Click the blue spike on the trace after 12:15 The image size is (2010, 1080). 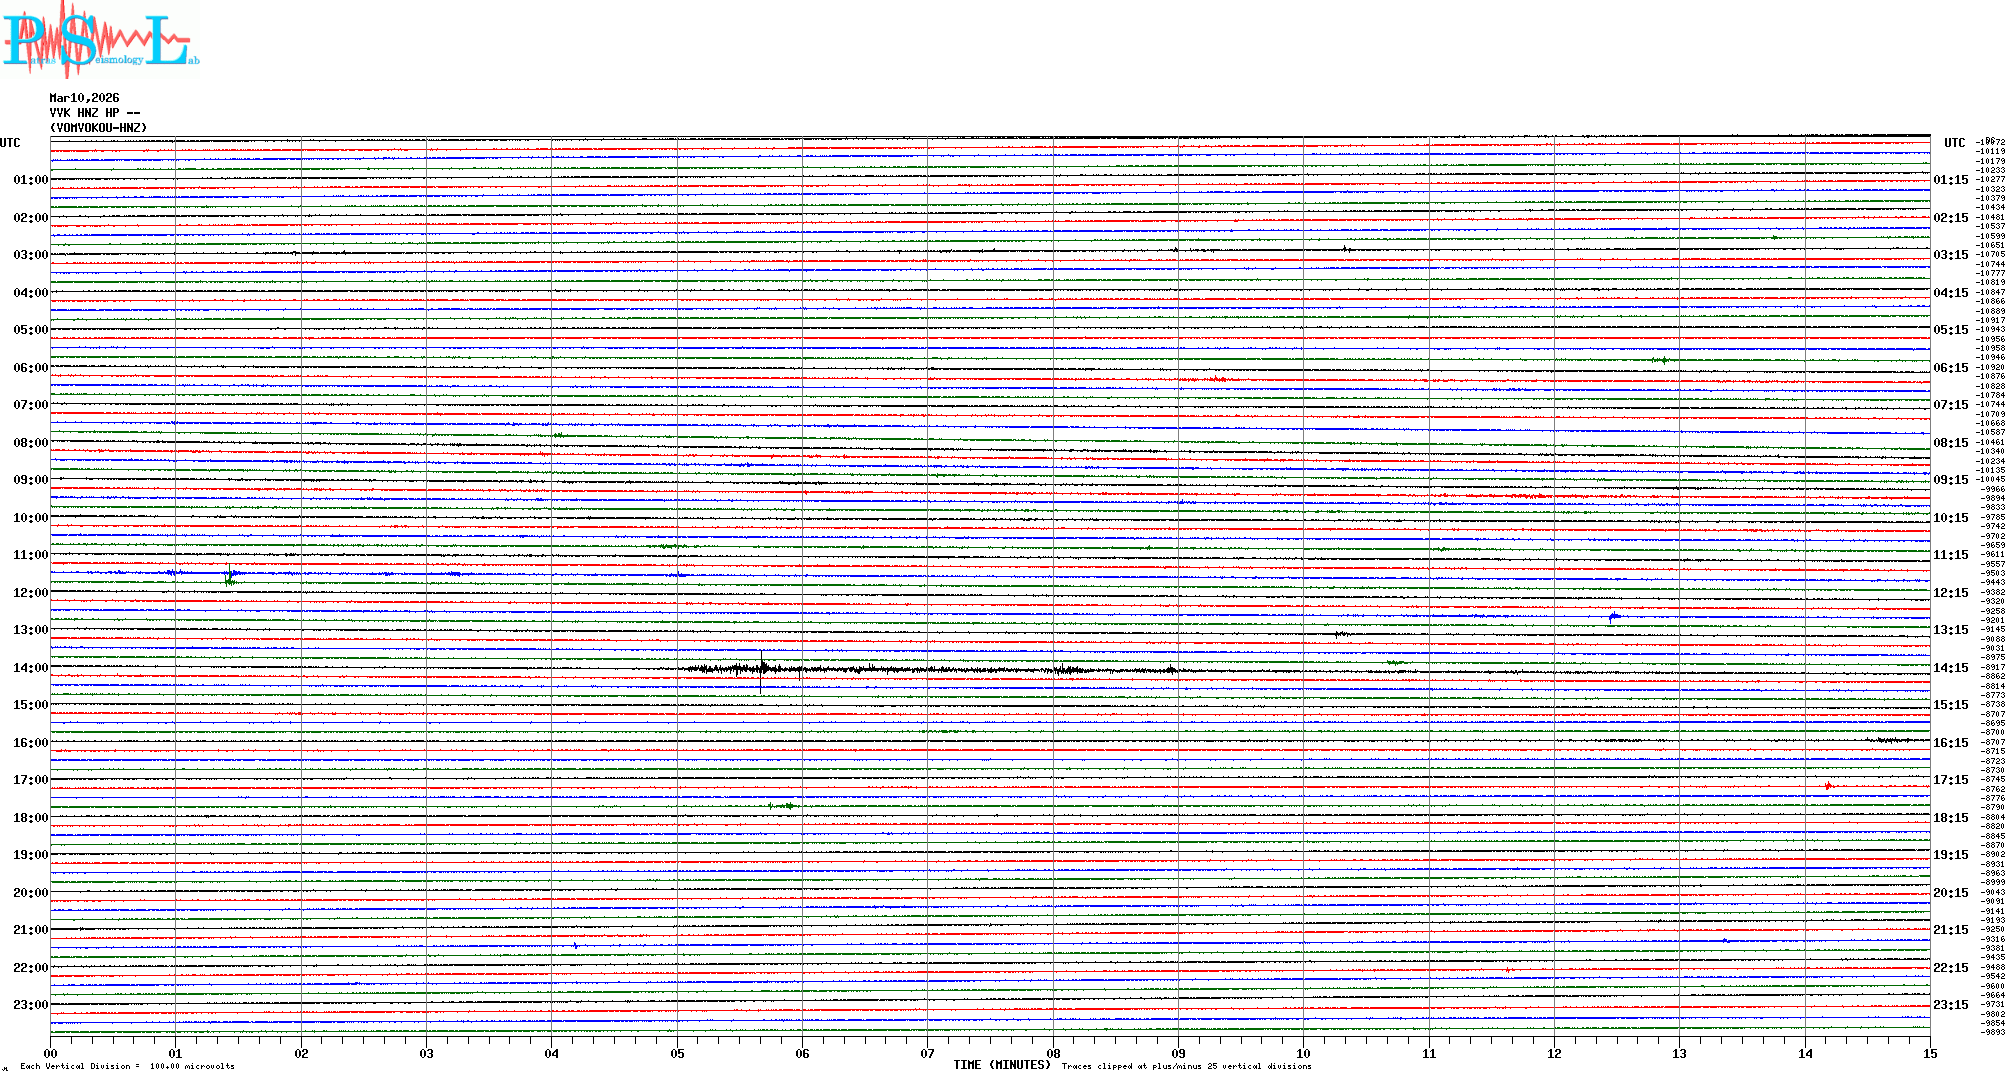[x=1614, y=617]
